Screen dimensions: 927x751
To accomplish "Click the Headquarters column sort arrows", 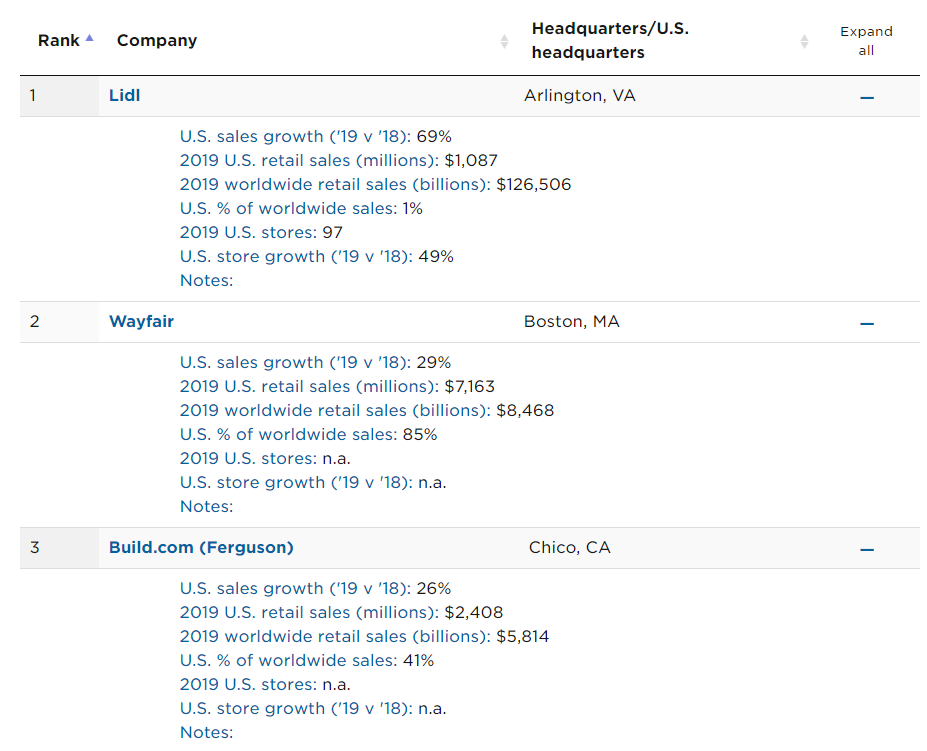I will (804, 41).
